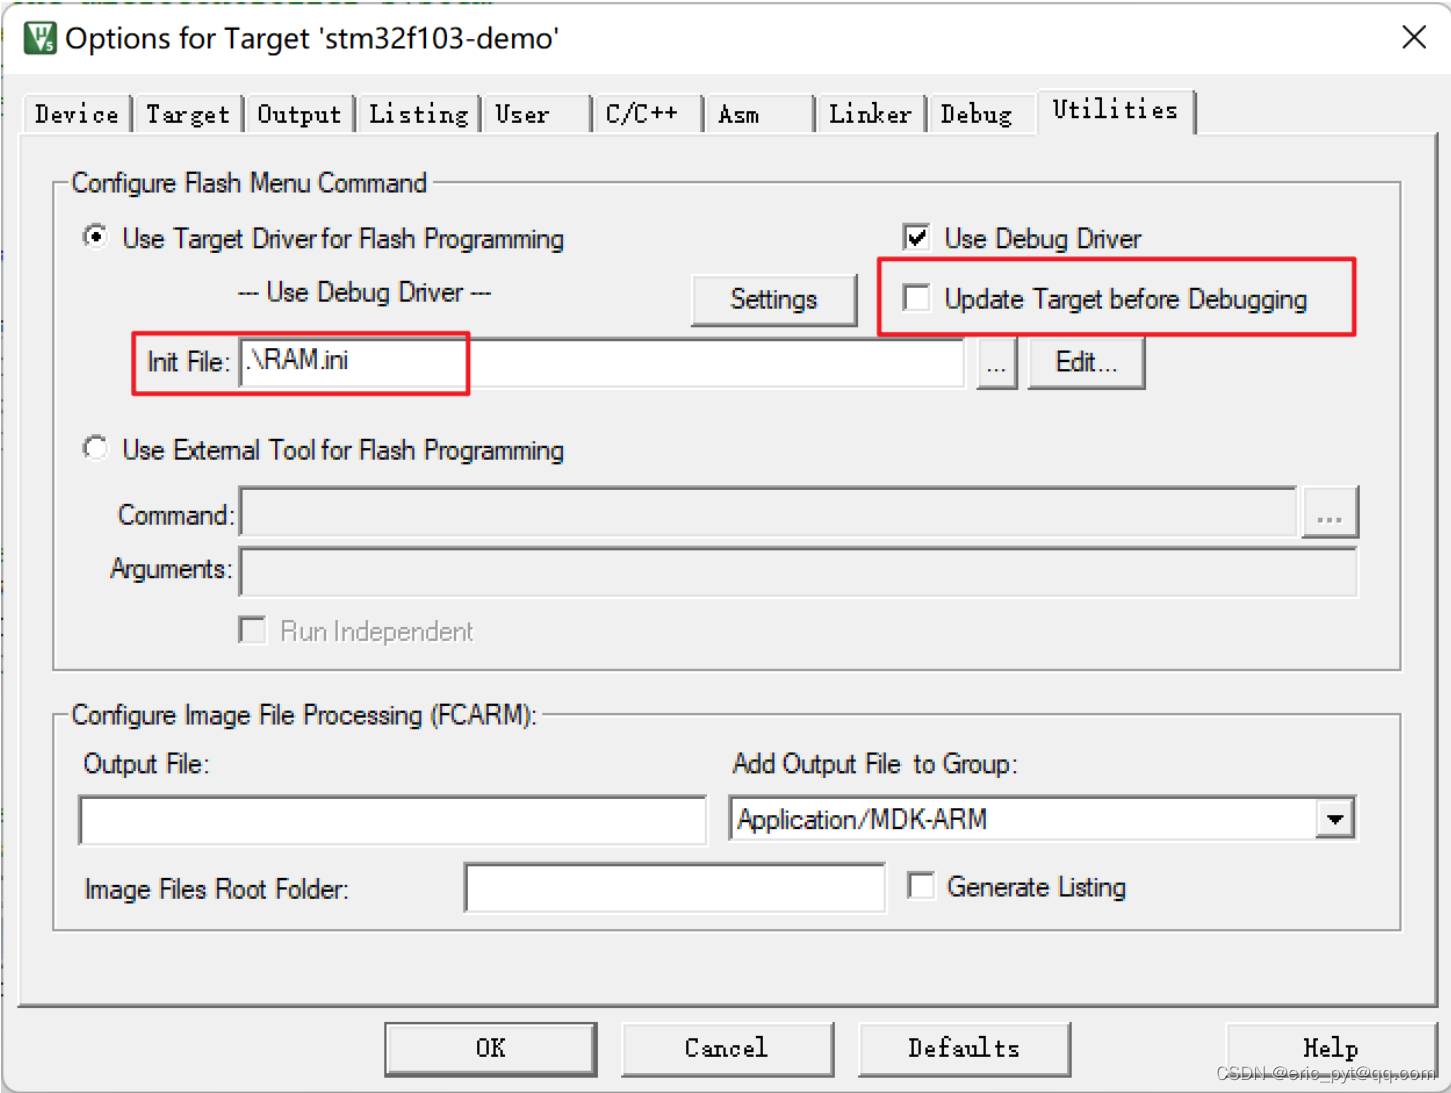Confirm the options with OK
This screenshot has height=1093, width=1451.
click(491, 1048)
